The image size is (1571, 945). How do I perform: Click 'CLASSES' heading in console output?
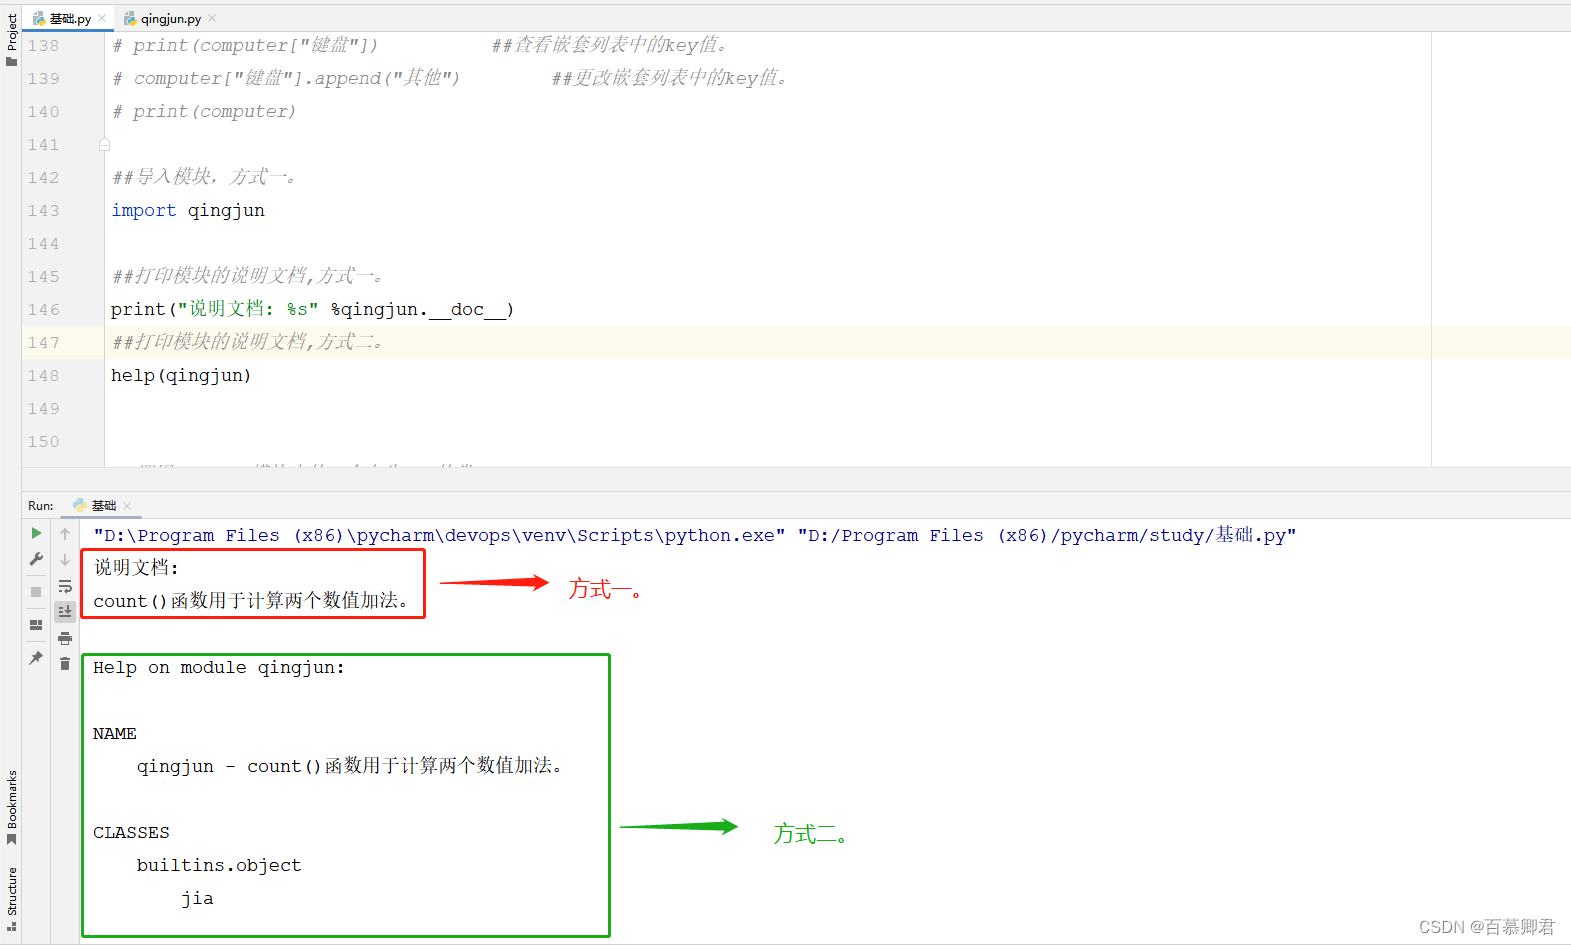[x=131, y=832]
